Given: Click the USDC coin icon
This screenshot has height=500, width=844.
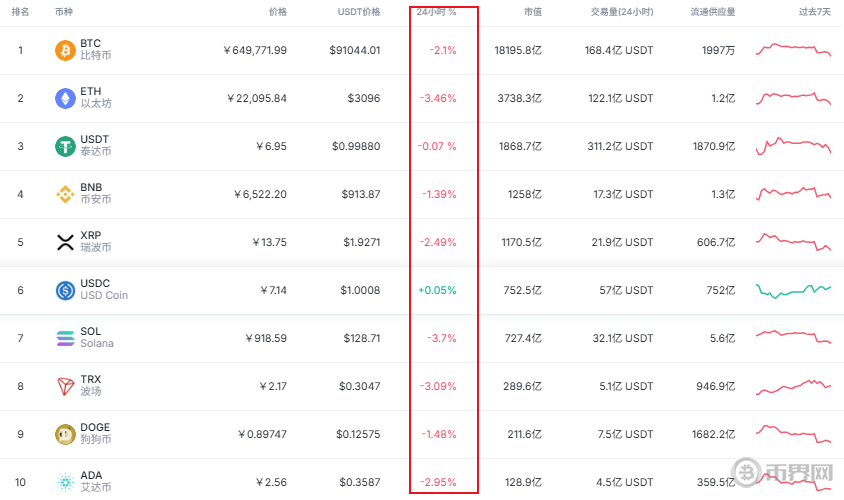Looking at the screenshot, I should click(x=65, y=290).
